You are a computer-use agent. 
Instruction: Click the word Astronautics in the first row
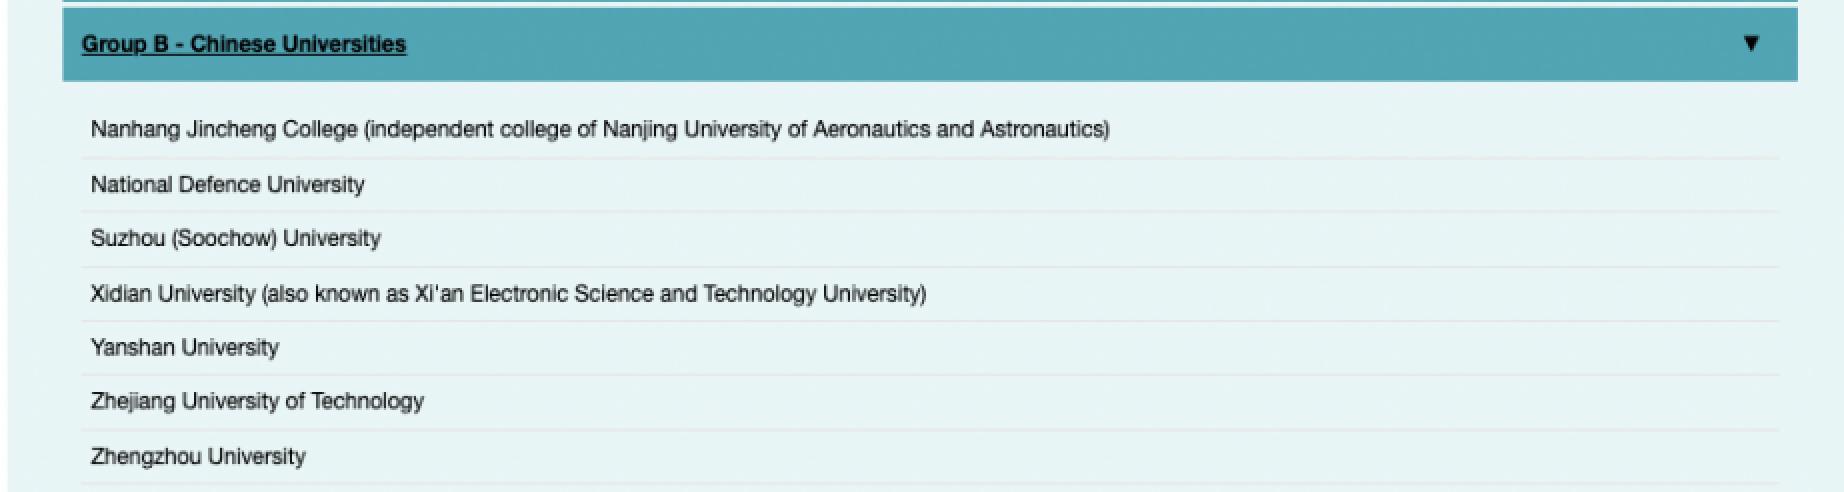(x=1042, y=130)
